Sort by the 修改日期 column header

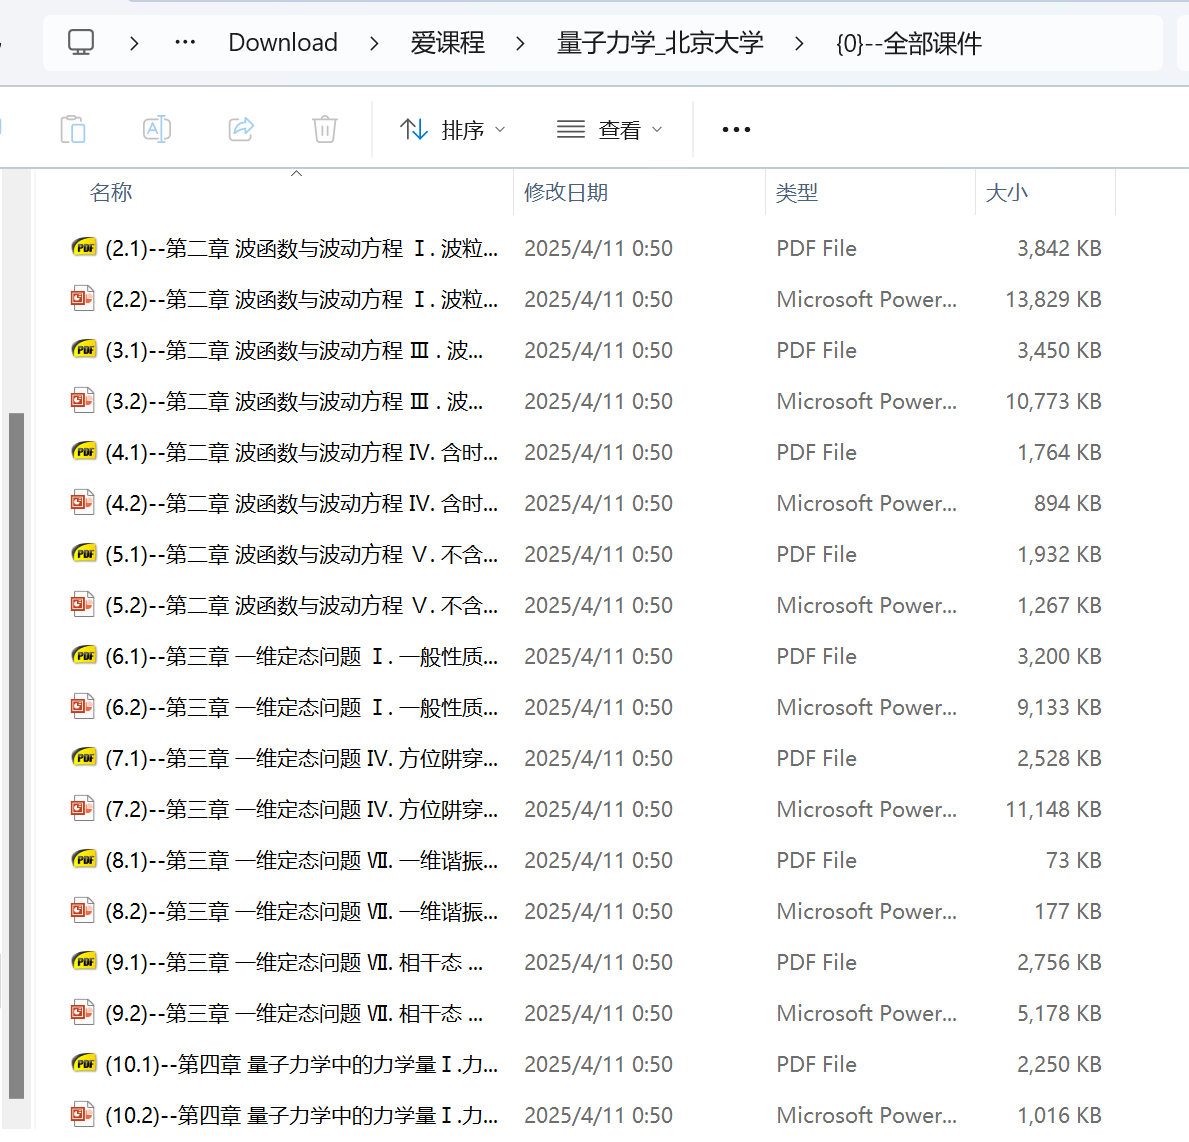click(x=566, y=193)
